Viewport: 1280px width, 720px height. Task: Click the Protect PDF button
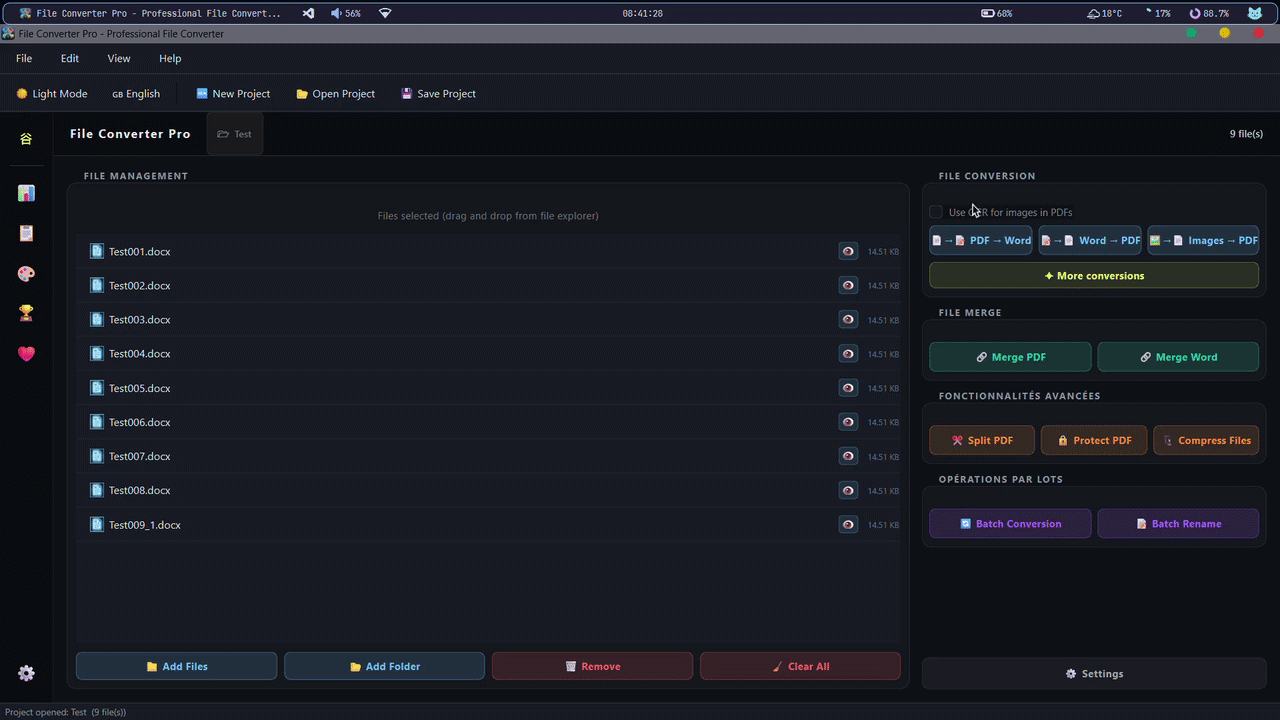click(1094, 440)
